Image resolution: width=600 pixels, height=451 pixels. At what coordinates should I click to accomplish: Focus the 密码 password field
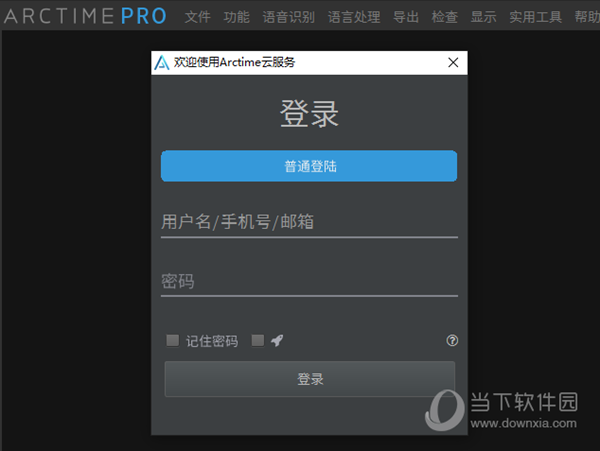(x=309, y=281)
